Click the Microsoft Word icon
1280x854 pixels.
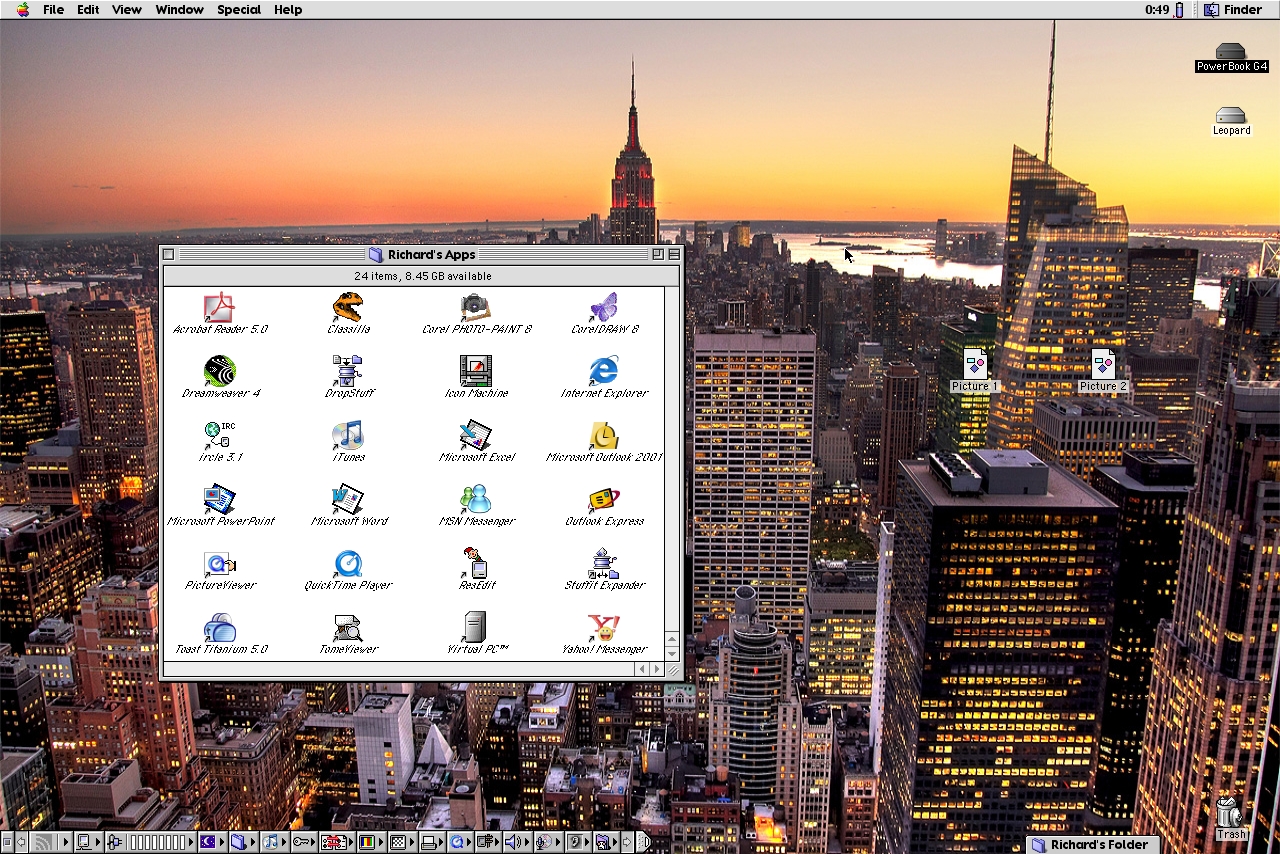[348, 499]
